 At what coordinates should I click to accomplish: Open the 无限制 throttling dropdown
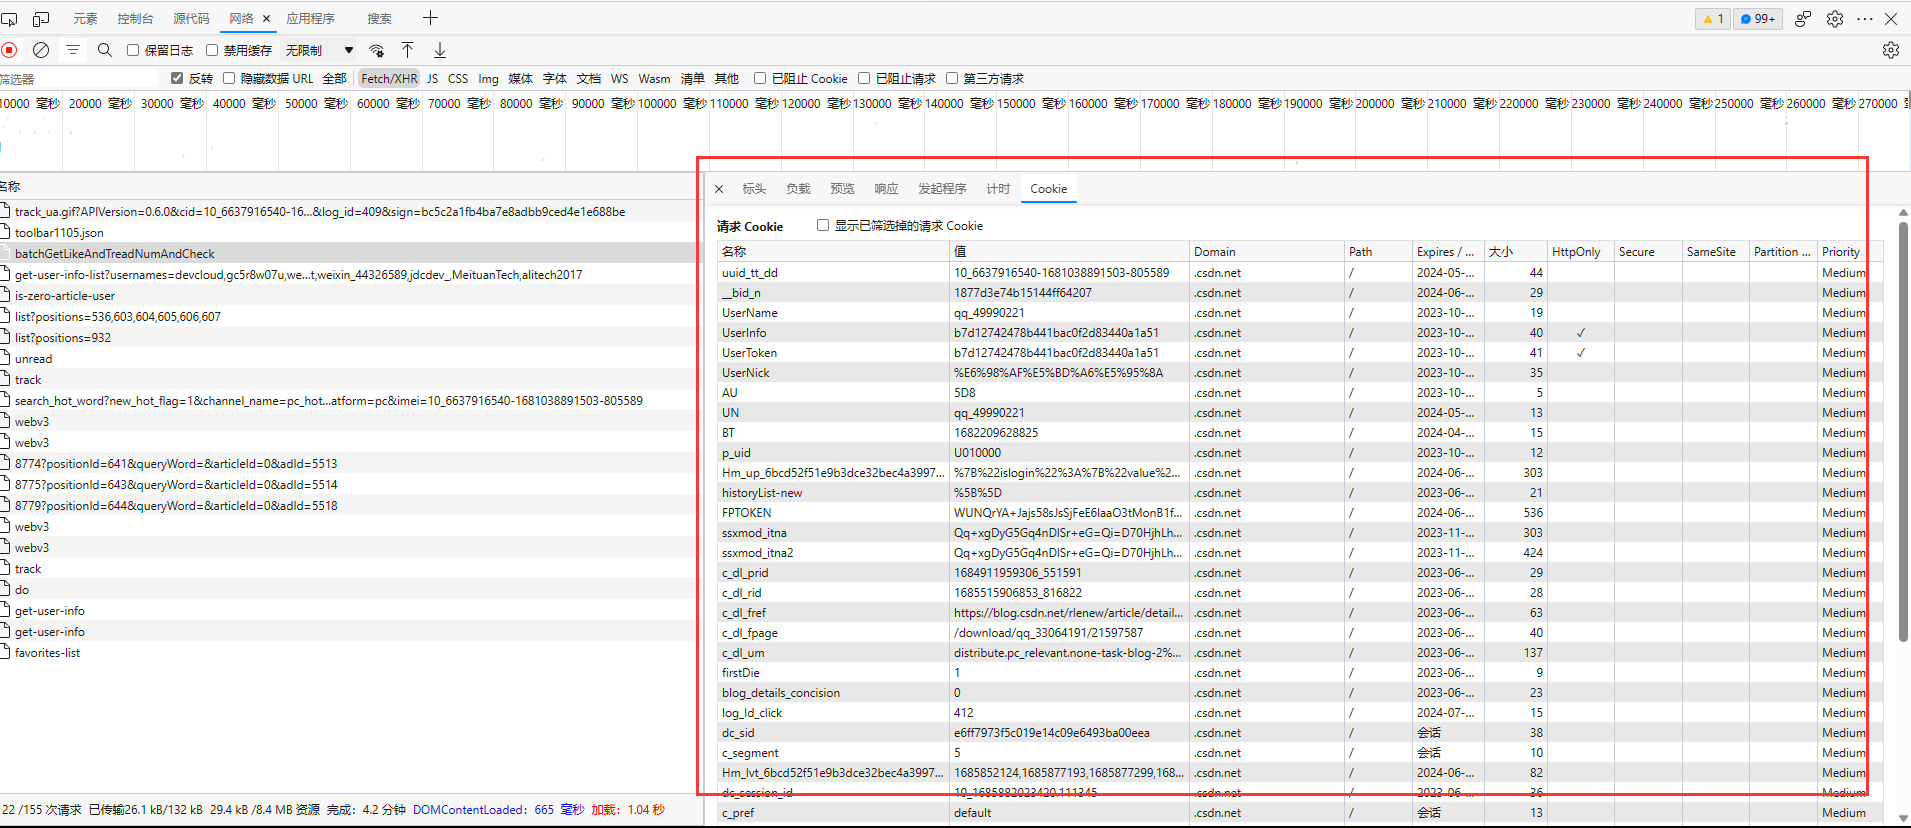point(320,50)
